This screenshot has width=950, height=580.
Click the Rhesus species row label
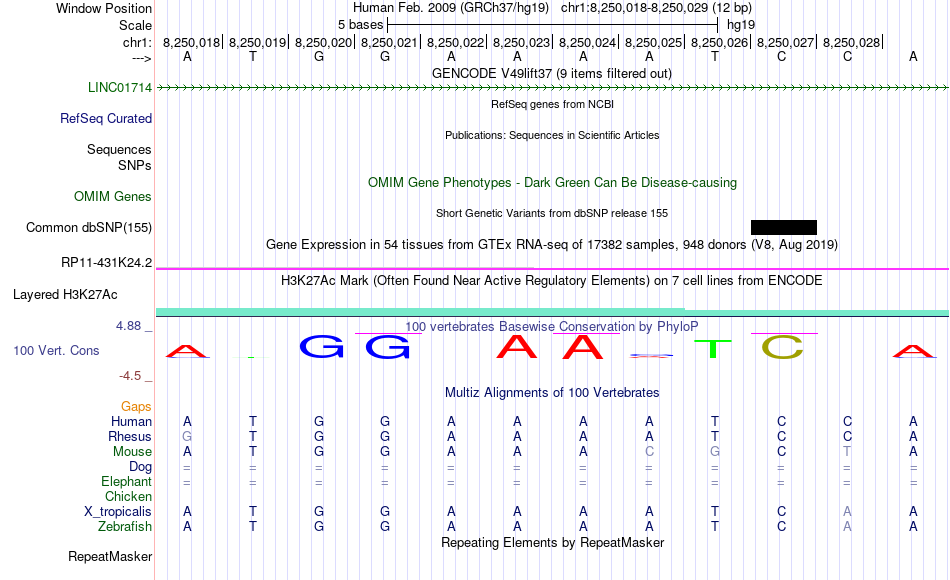pos(130,436)
